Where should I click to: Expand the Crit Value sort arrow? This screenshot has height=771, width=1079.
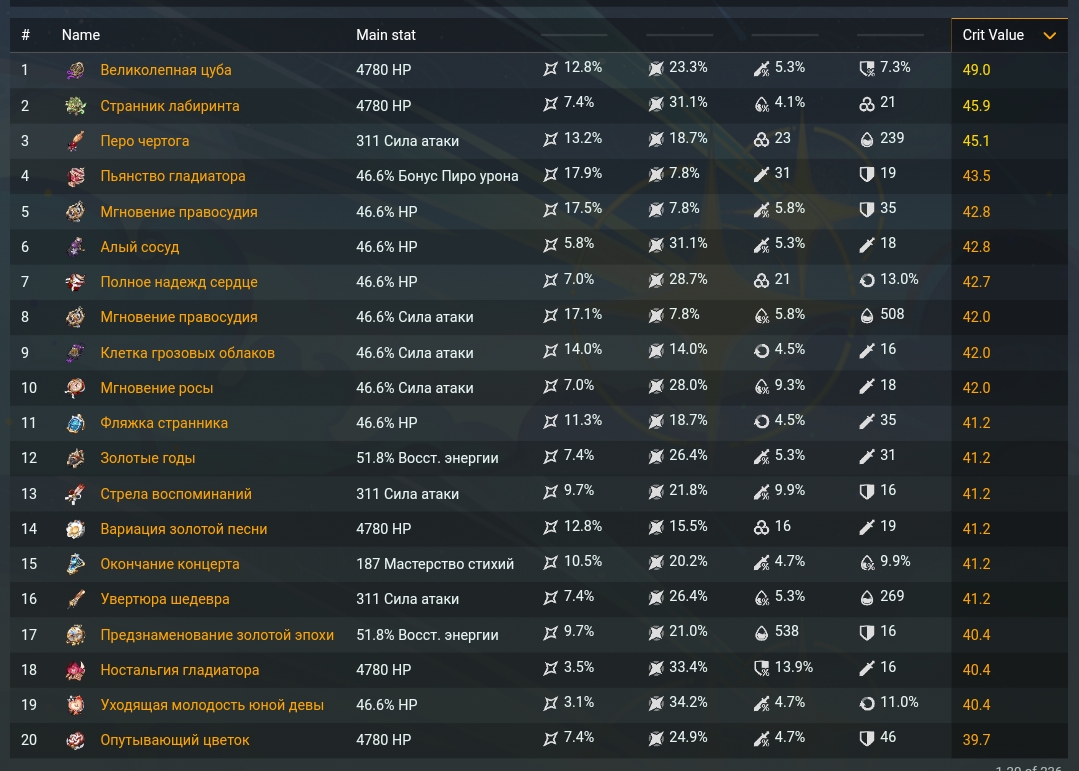(1049, 36)
